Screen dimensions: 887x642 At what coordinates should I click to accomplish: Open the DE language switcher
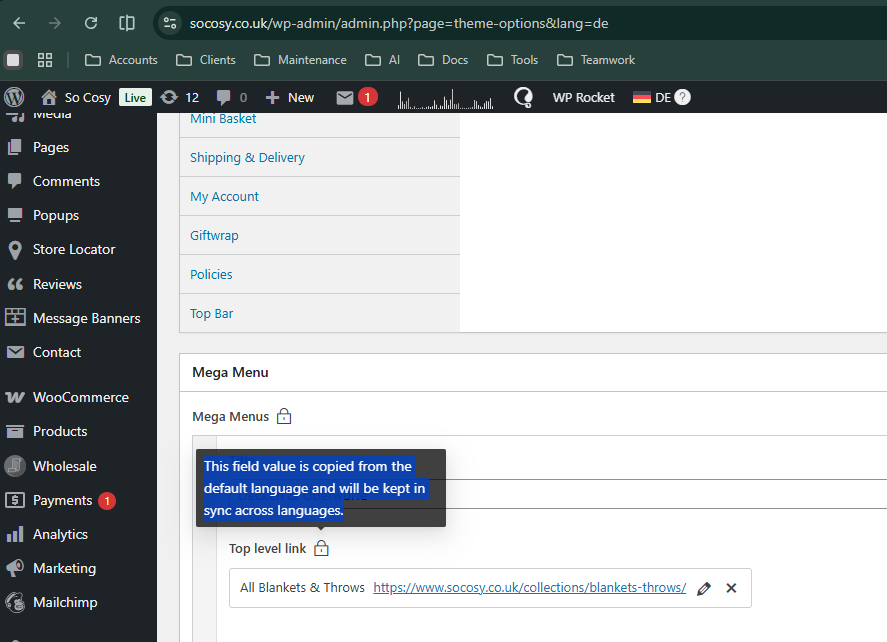(x=661, y=97)
